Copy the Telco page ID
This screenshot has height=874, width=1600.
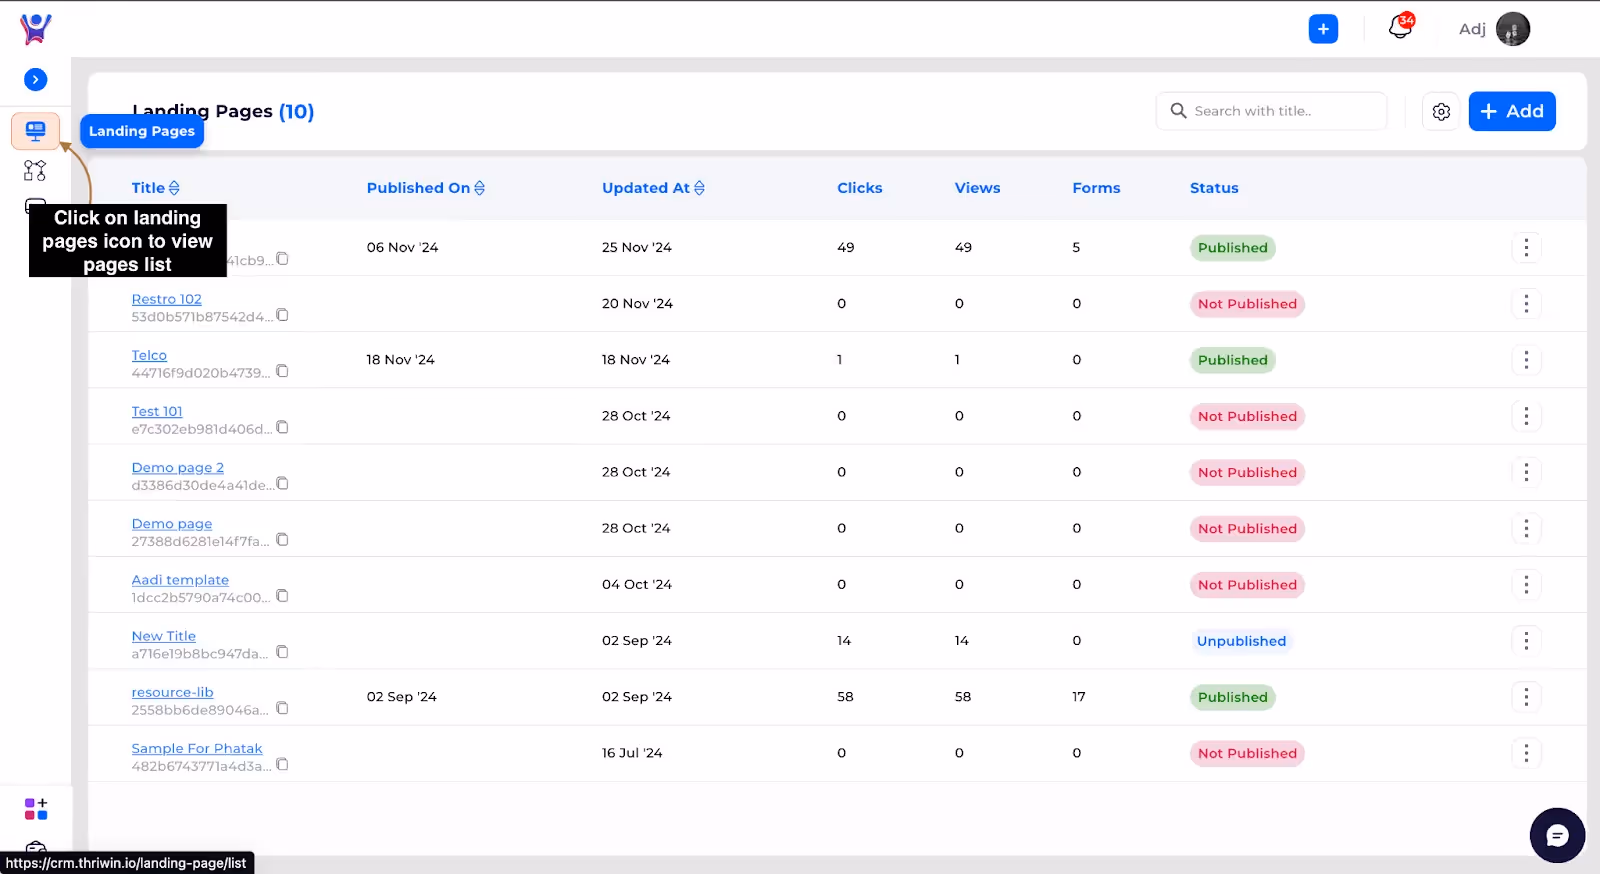[x=283, y=371]
